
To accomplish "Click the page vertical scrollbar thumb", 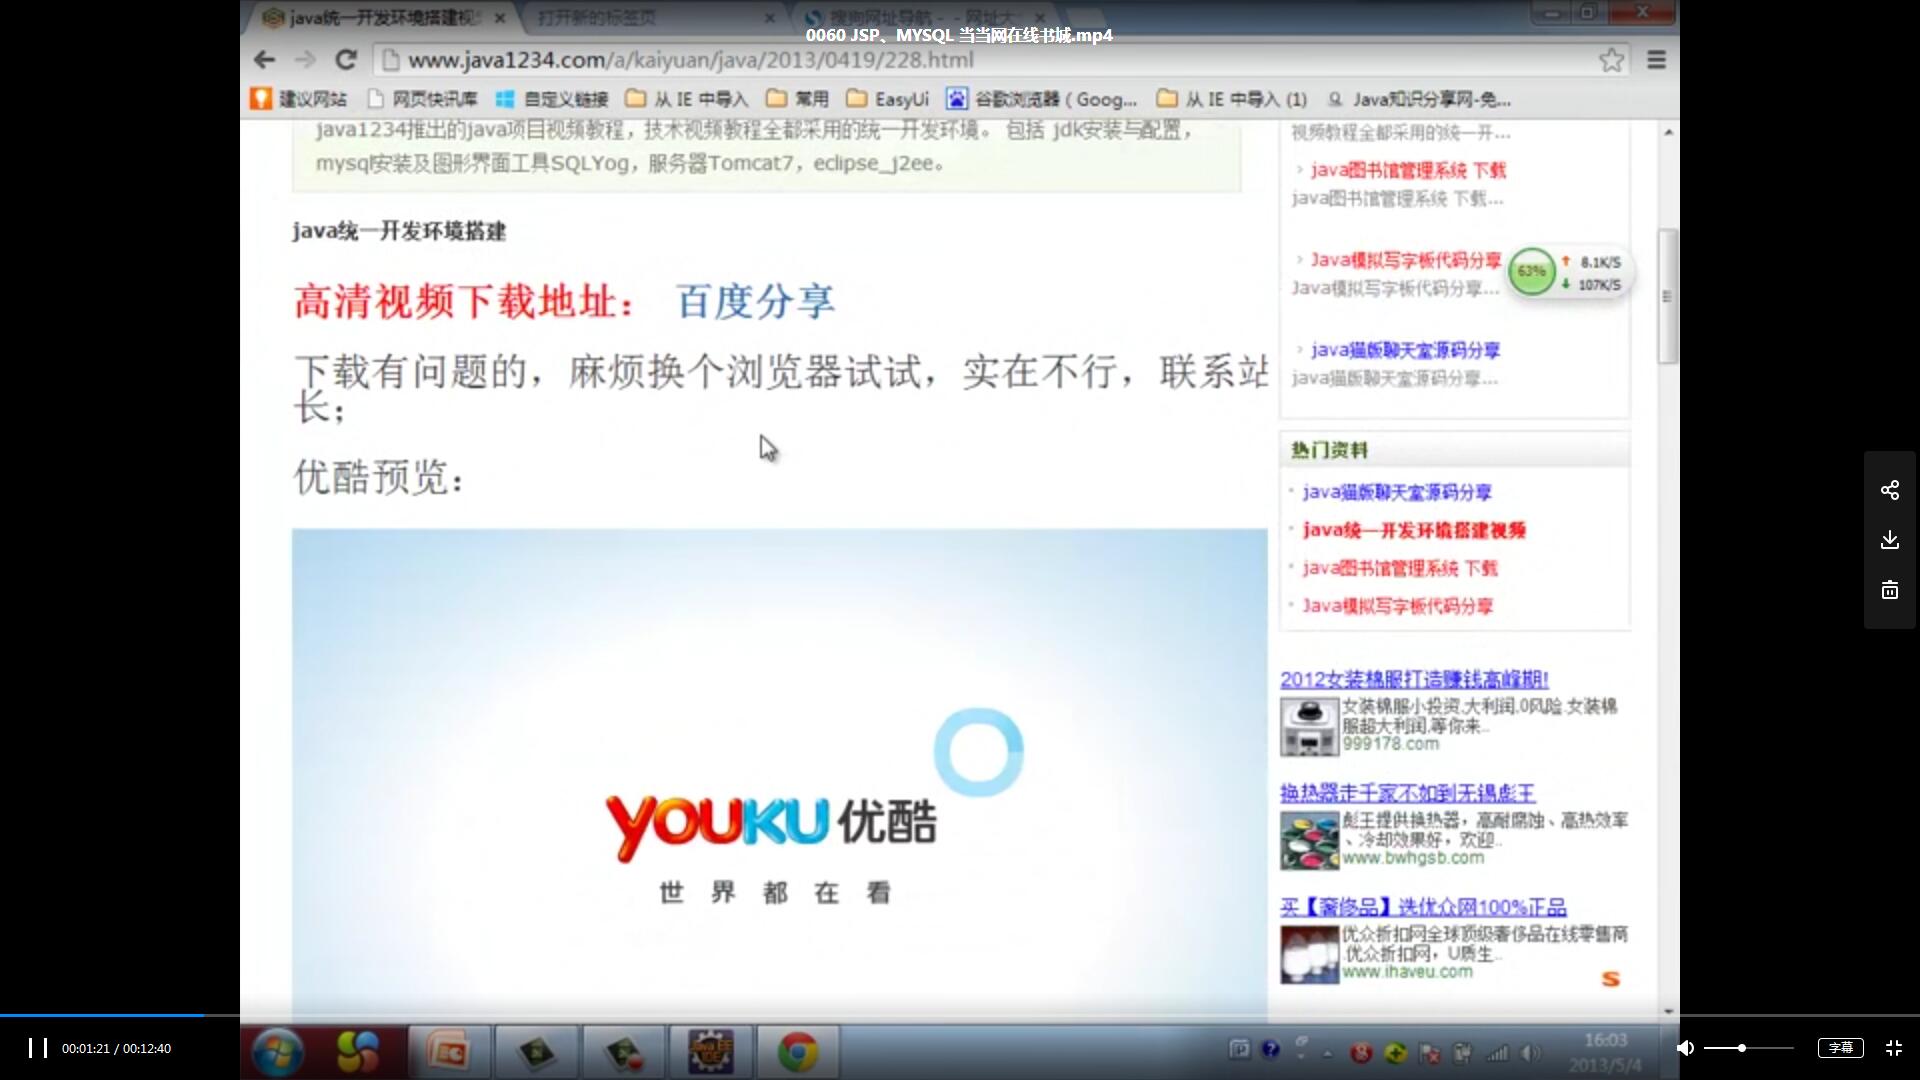I will click(x=1667, y=296).
